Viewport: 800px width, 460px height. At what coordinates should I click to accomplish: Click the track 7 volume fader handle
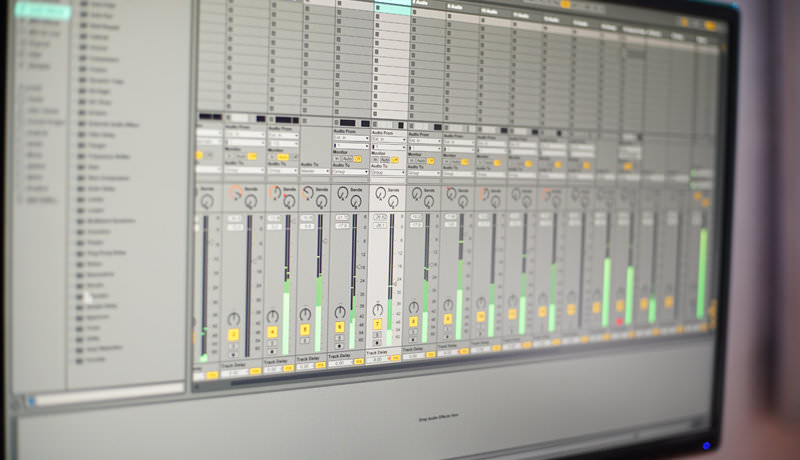(x=396, y=282)
